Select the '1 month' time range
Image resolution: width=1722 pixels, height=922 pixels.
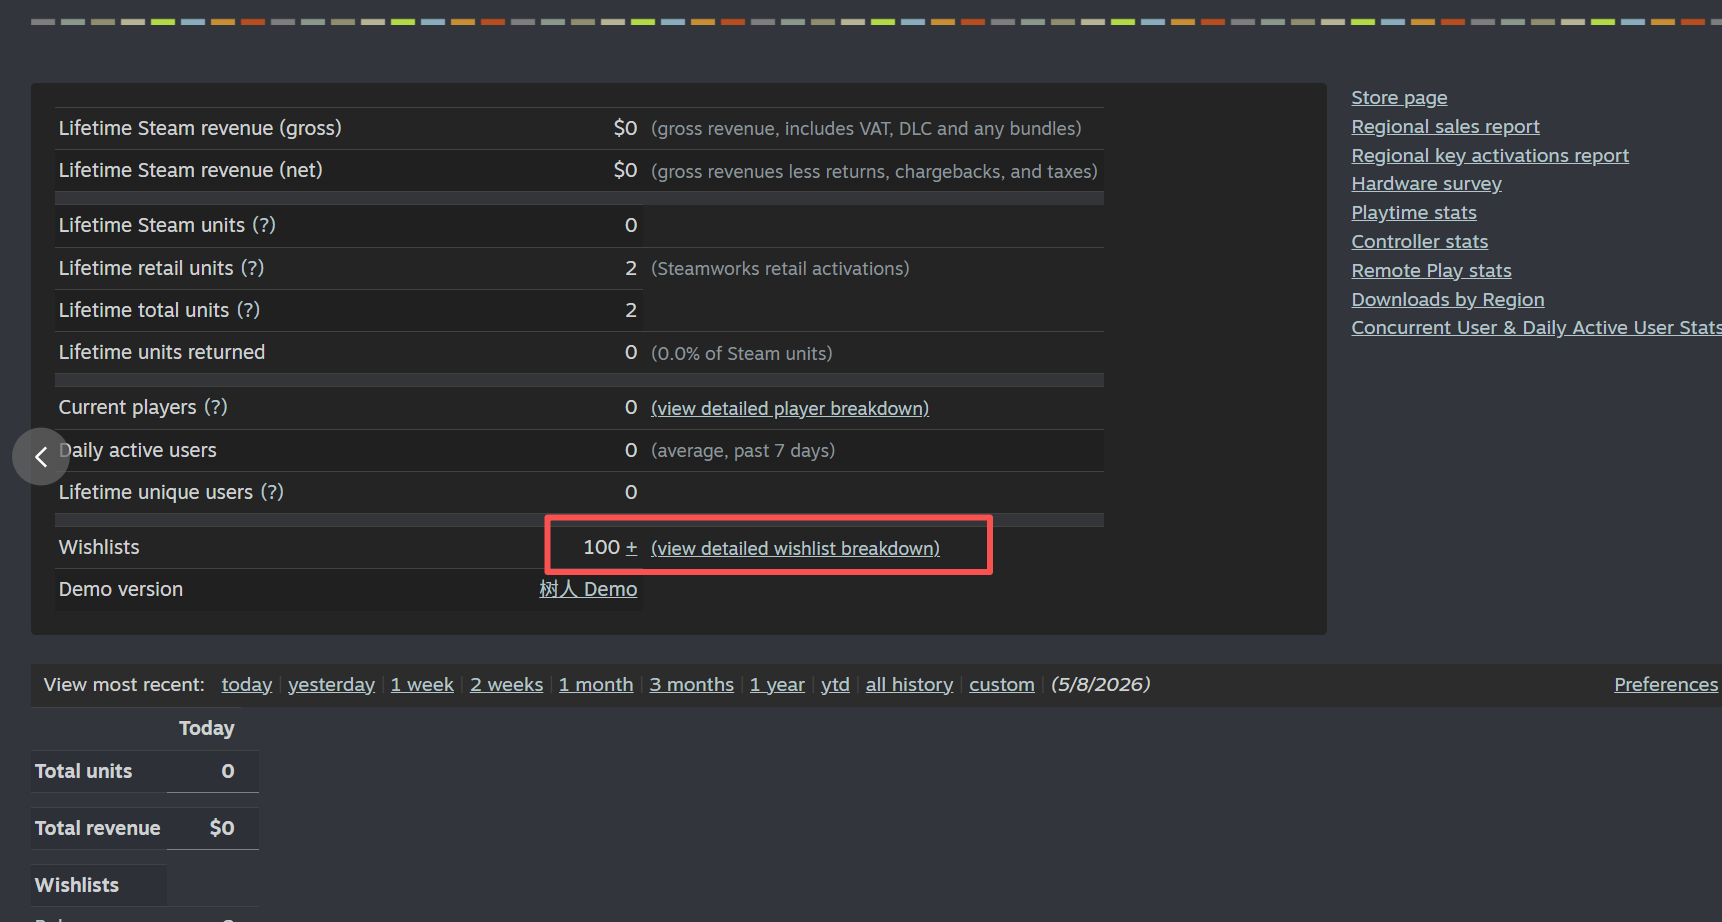[596, 685]
